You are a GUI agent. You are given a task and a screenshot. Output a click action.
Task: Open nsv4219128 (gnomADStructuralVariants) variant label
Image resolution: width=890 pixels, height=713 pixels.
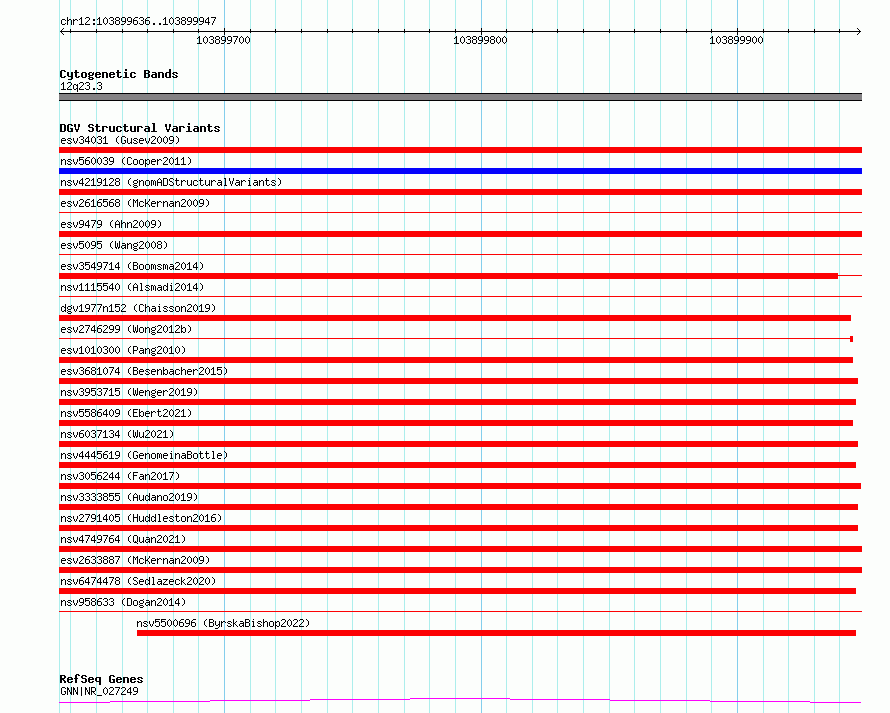click(171, 182)
